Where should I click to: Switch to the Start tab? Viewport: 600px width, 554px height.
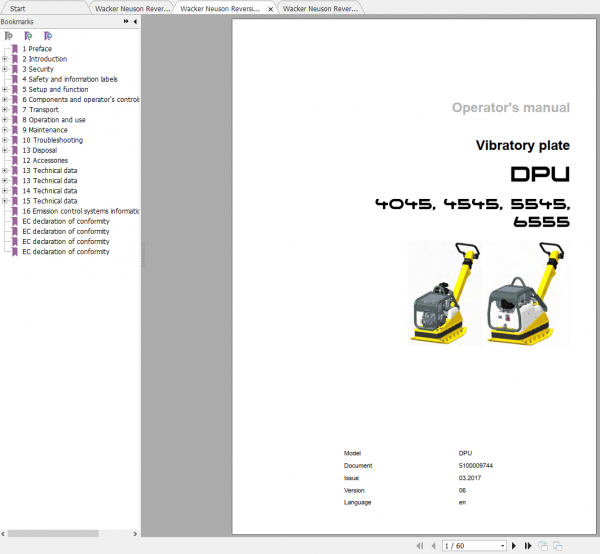(18, 8)
